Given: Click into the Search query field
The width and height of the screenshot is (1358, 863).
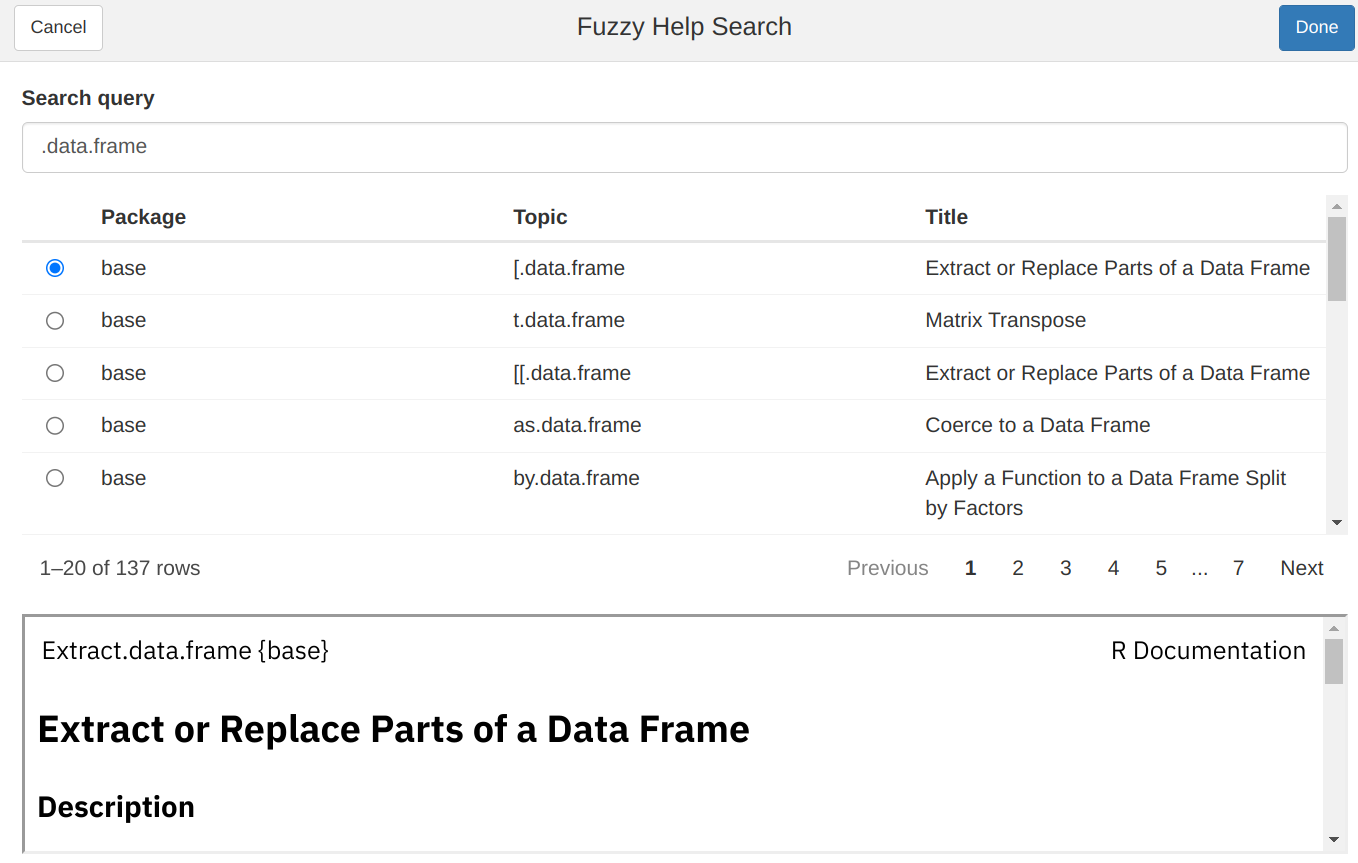Looking at the screenshot, I should click(x=684, y=147).
